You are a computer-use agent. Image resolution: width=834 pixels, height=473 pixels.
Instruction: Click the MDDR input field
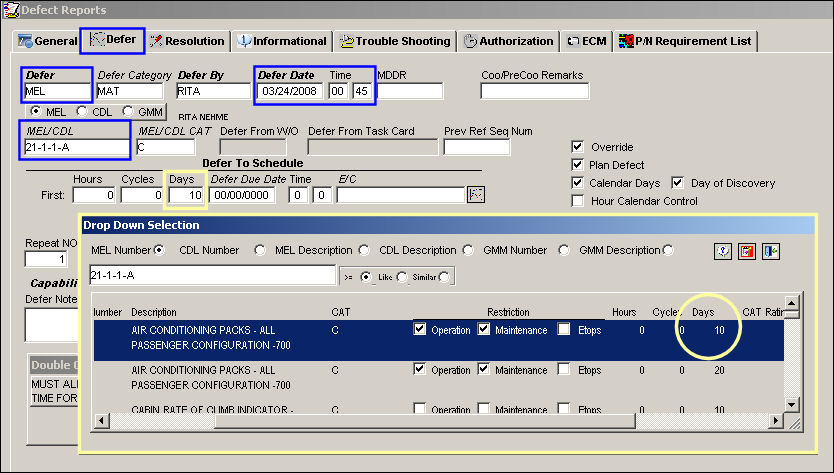[x=410, y=91]
